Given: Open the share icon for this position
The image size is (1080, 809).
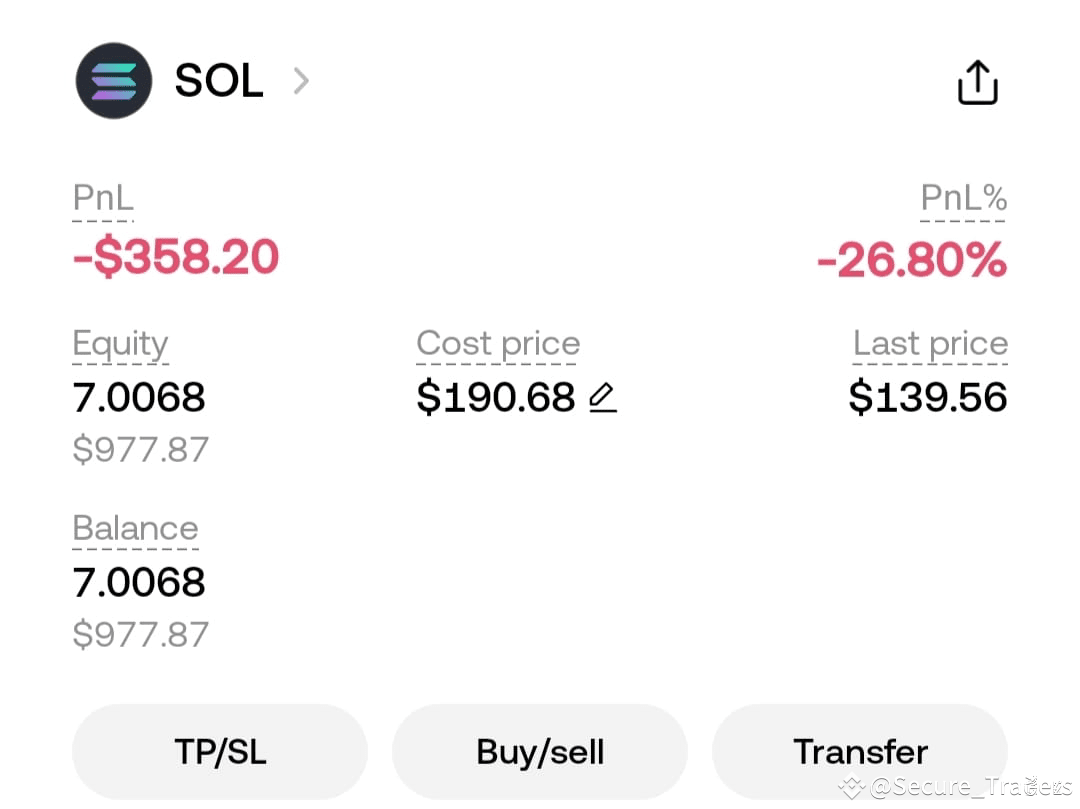Looking at the screenshot, I should 977,82.
